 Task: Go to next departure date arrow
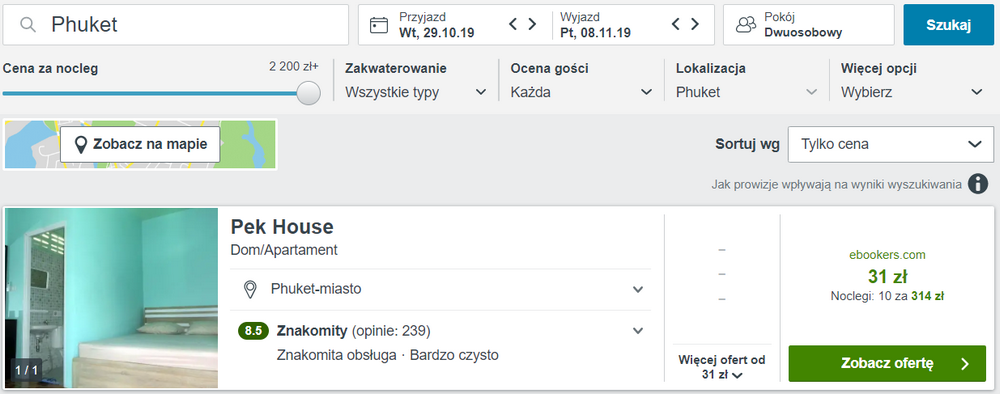point(695,24)
